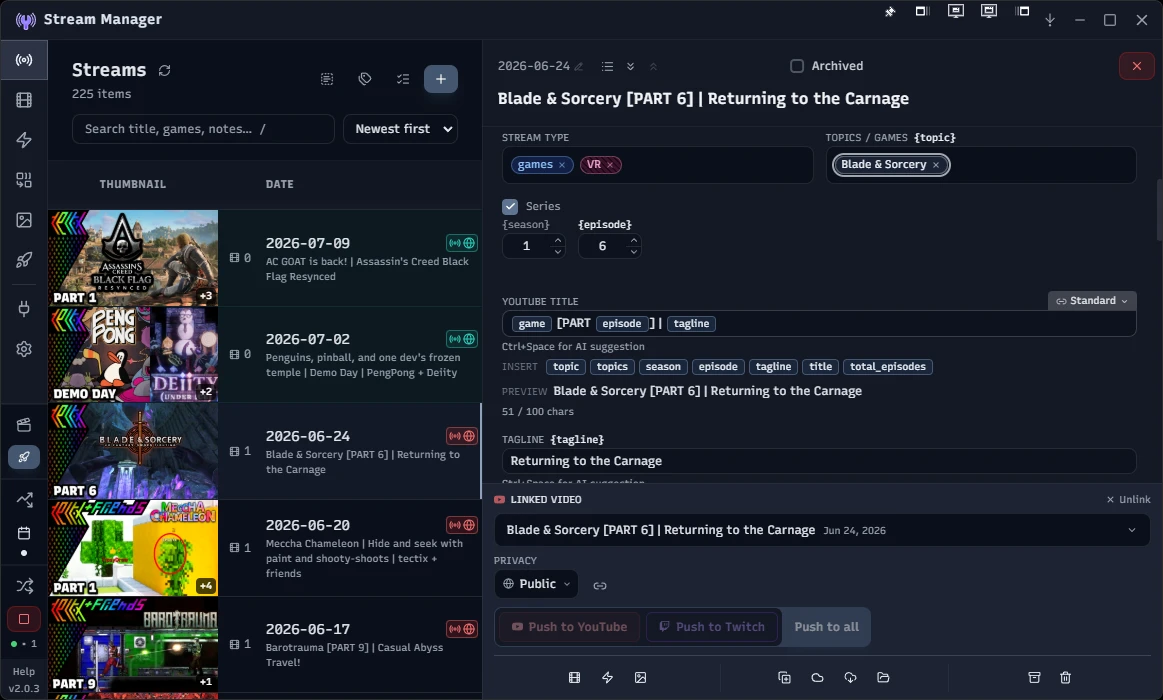Click the tagline text field
This screenshot has width=1163, height=700.
[819, 461]
